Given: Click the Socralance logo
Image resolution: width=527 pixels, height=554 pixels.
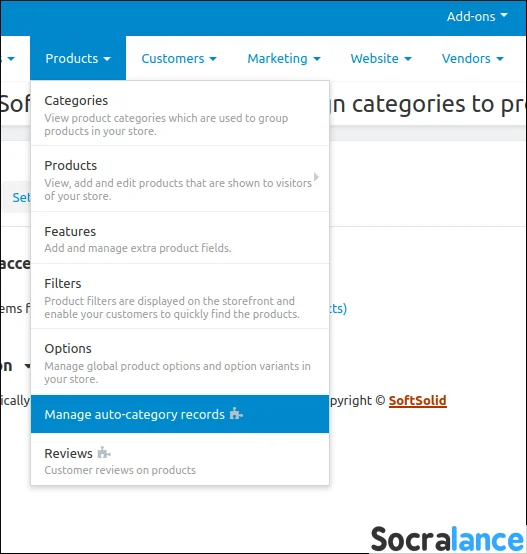Looking at the screenshot, I should [x=447, y=538].
